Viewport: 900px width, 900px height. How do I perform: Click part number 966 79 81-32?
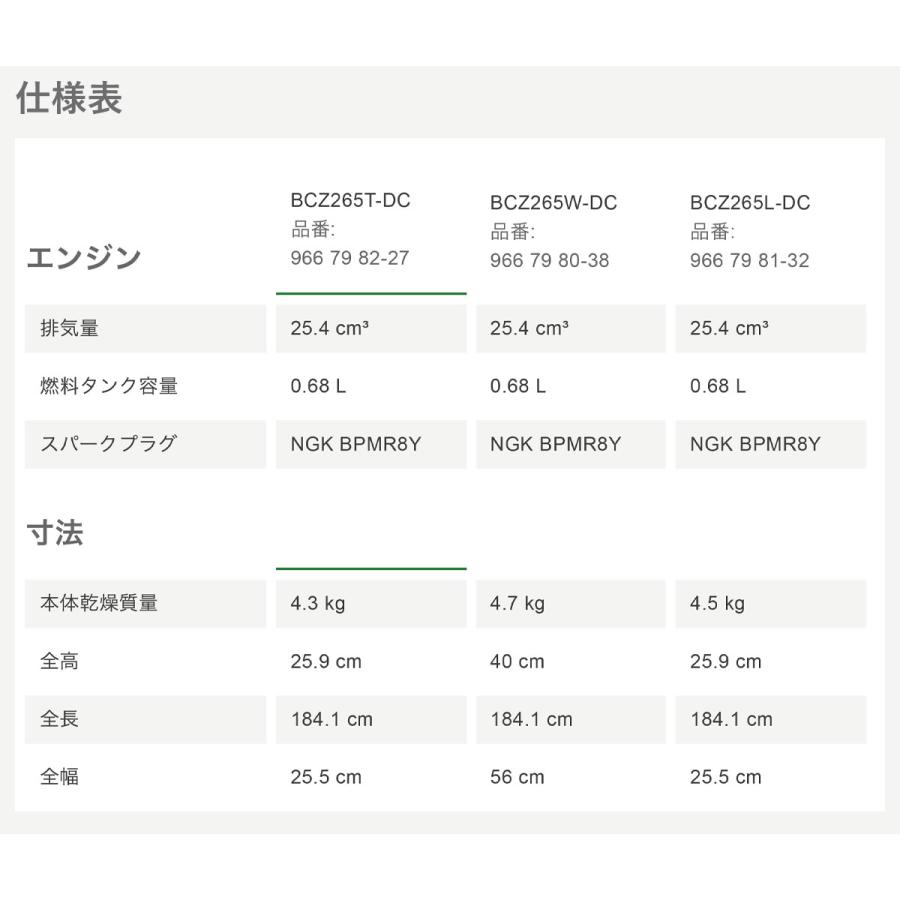click(x=749, y=260)
